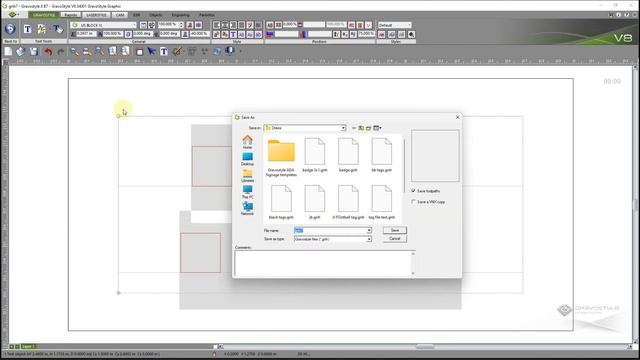Select the bb tags.gnh file
The image size is (640, 360).
tap(382, 155)
